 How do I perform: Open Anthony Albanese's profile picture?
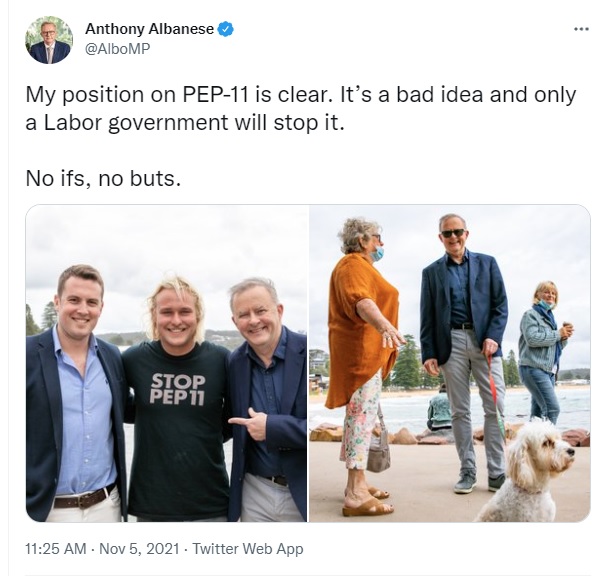click(x=49, y=40)
